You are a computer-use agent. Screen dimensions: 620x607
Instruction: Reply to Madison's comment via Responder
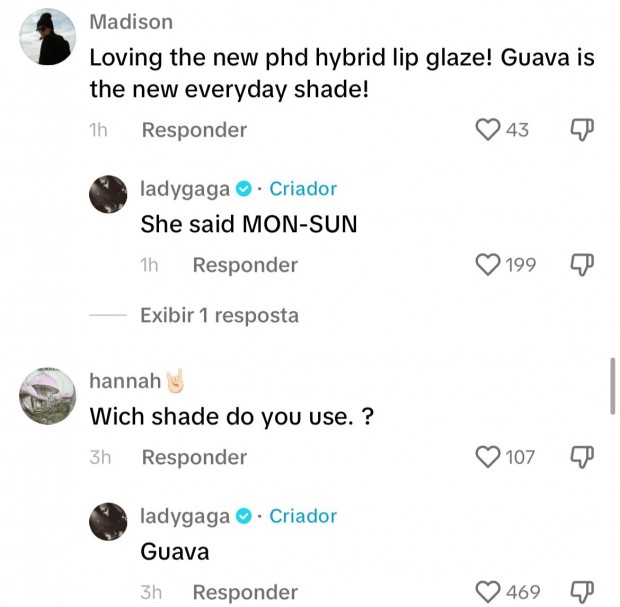click(x=194, y=130)
